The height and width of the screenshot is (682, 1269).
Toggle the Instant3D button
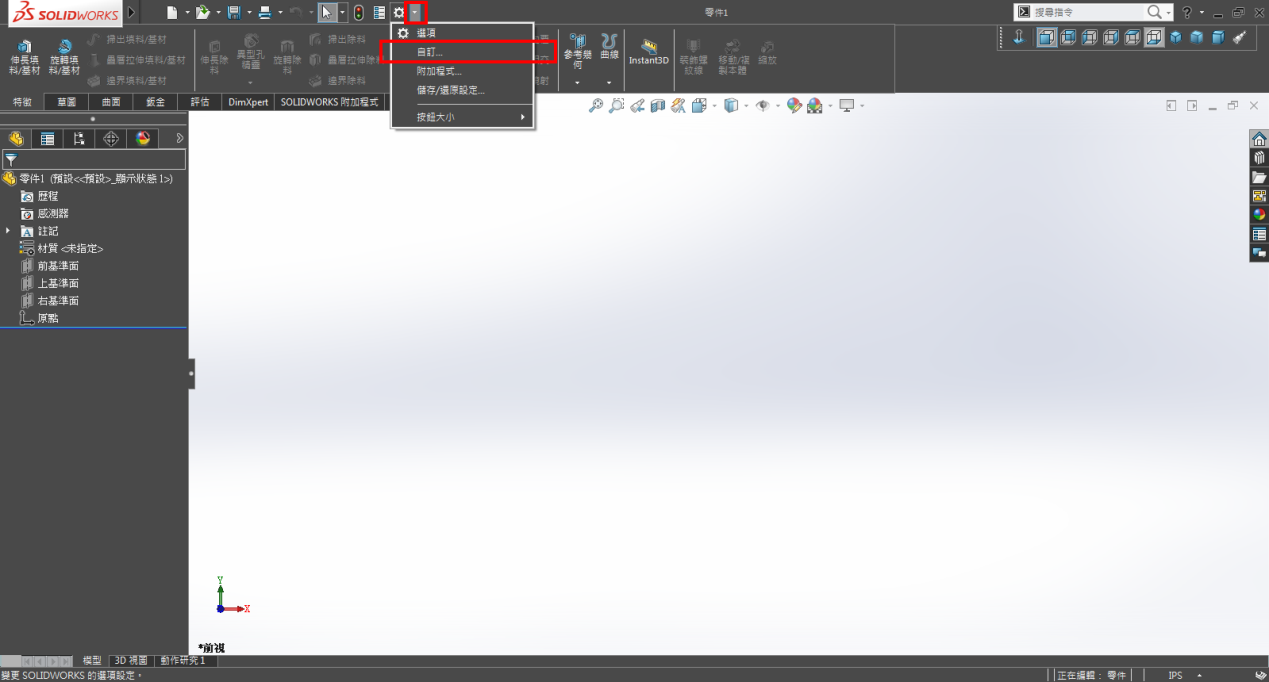coord(649,52)
